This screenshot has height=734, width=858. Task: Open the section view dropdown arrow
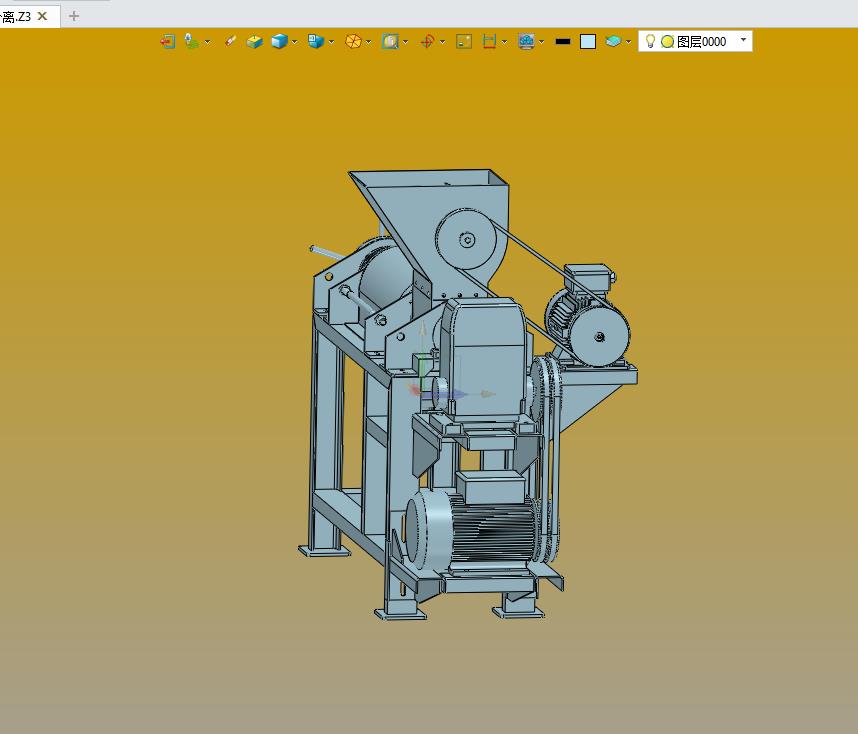(369, 42)
